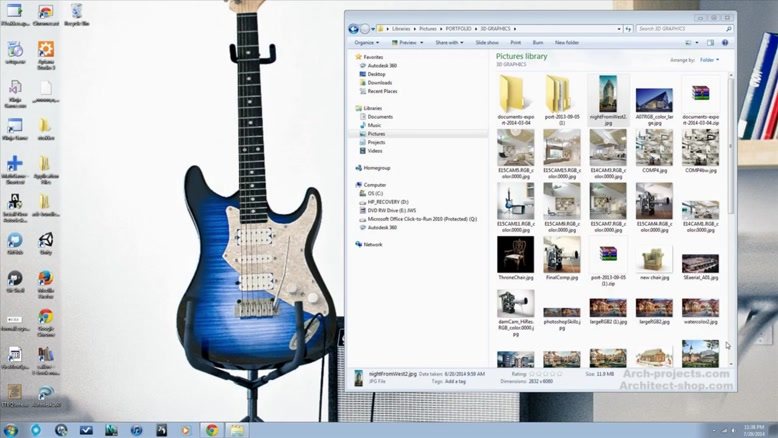
Task: Select the ThroneChair.jpg thumbnail
Action: click(516, 254)
